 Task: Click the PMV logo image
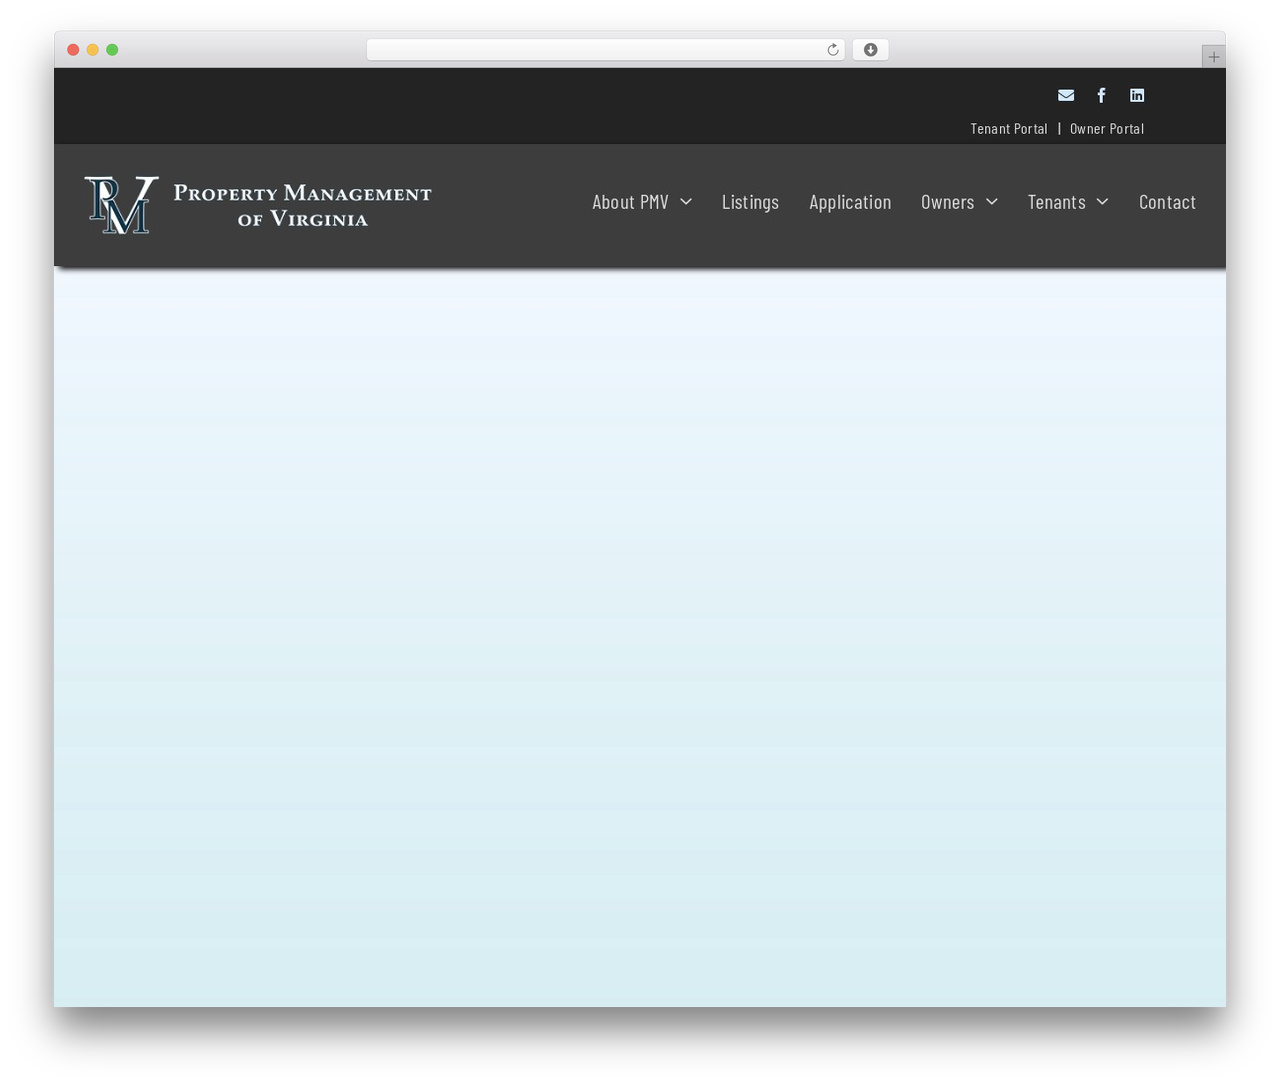(121, 205)
